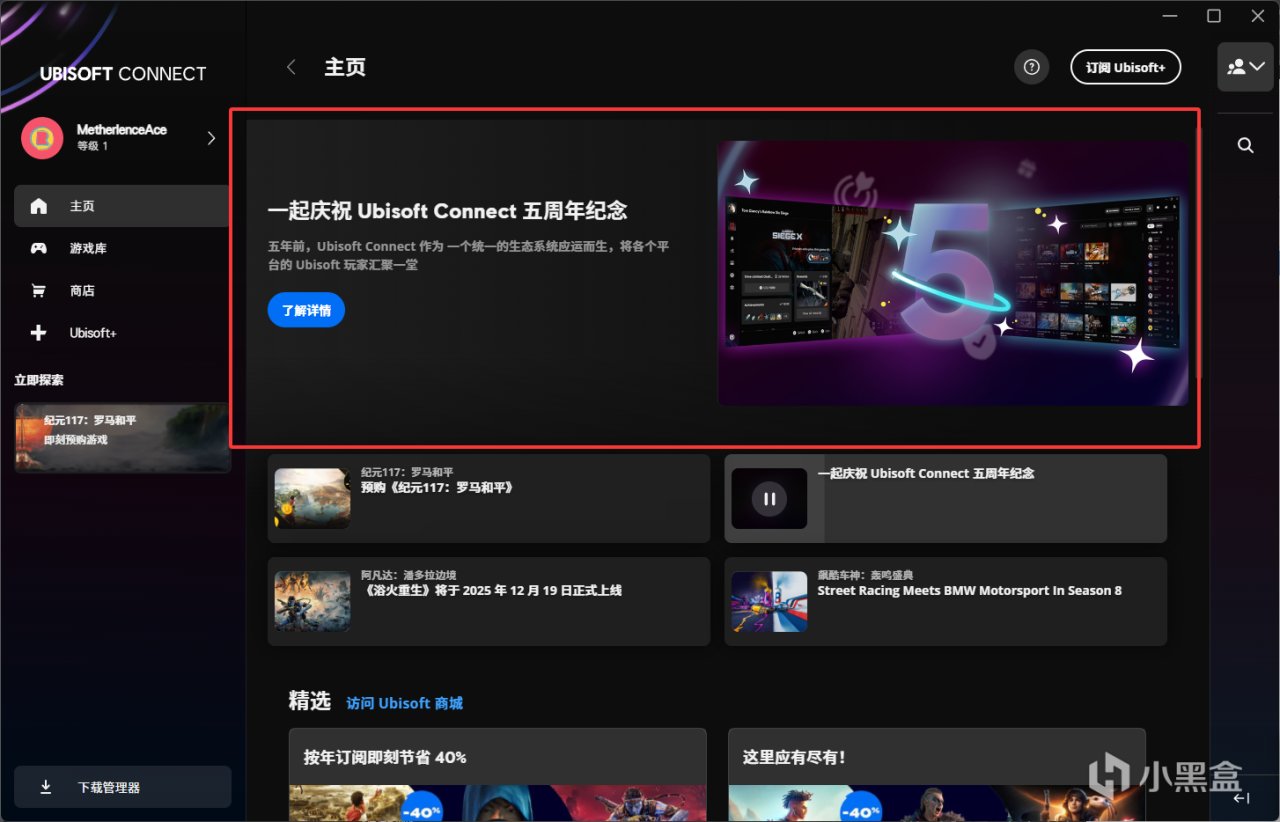Collapse the side panel with arrow icon
The width and height of the screenshot is (1280, 822).
tap(1241, 798)
